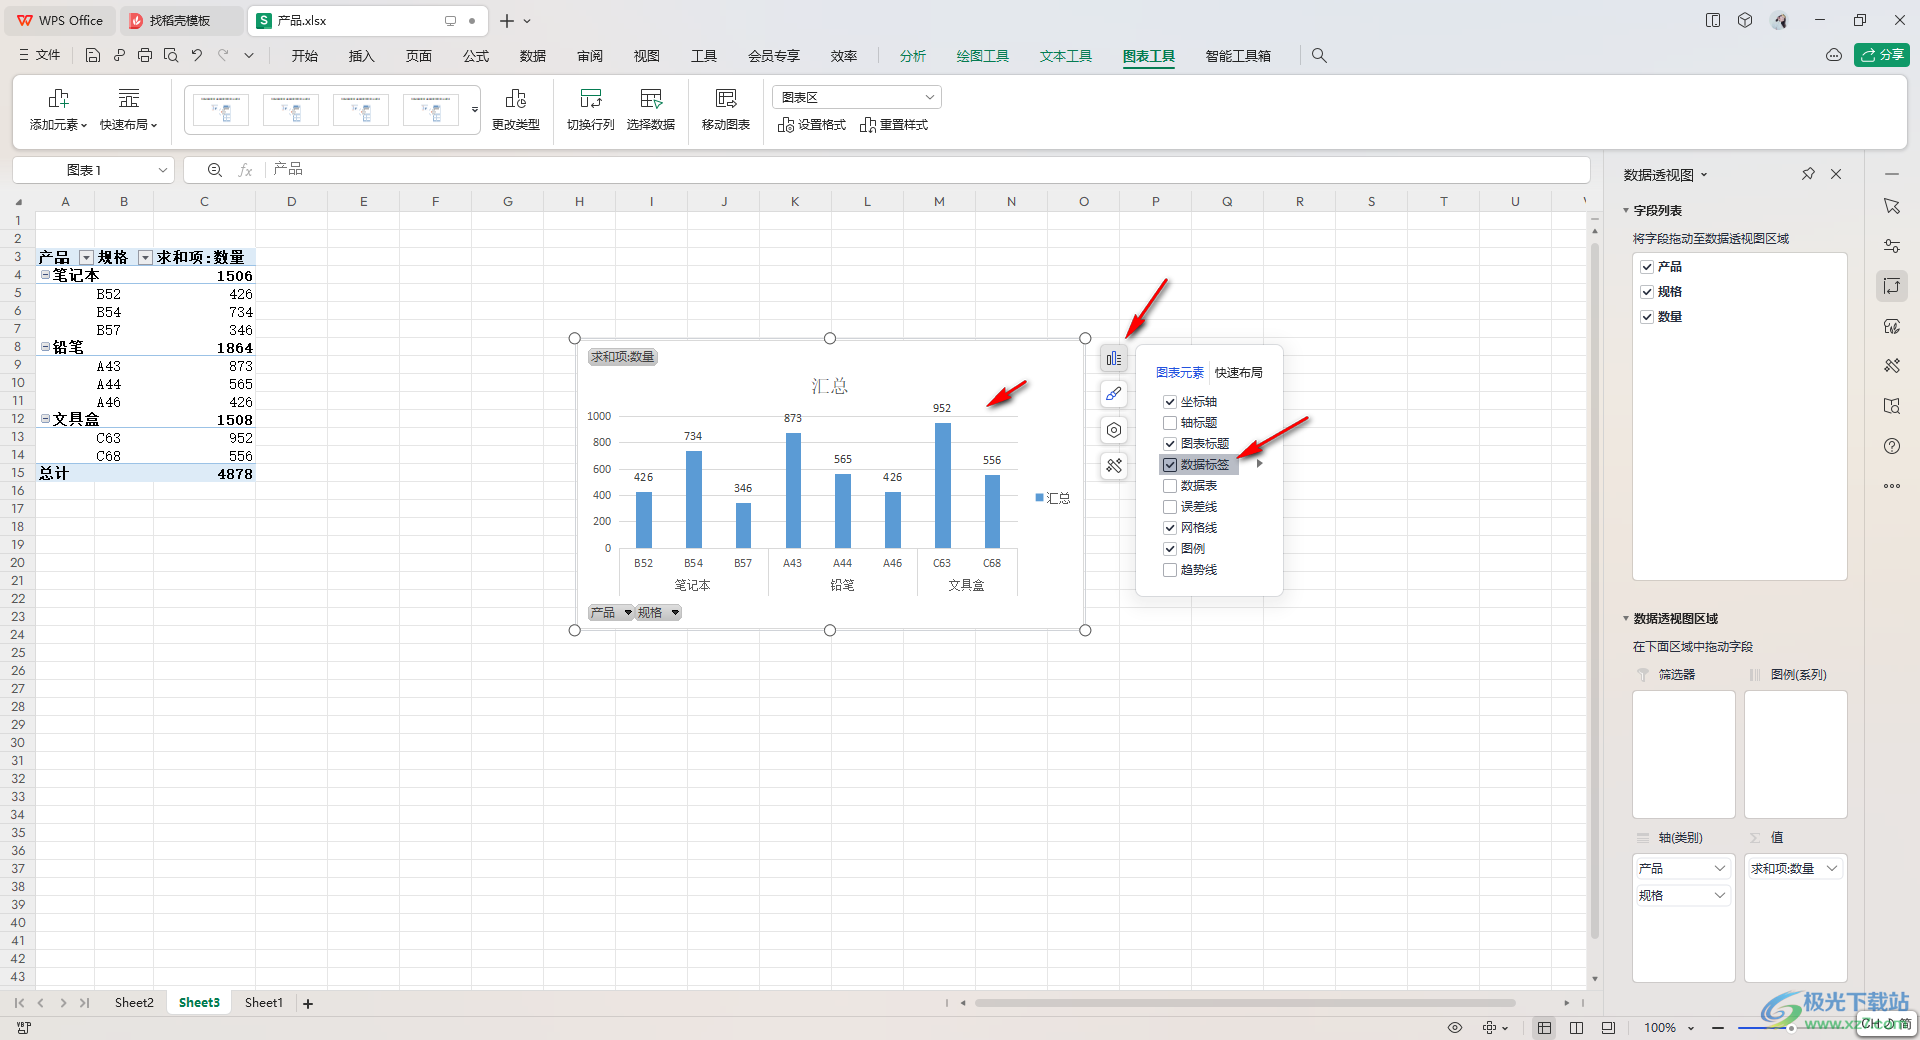The height and width of the screenshot is (1040, 1920).
Task: Expand the Name Box dropdown arrow
Action: (163, 170)
